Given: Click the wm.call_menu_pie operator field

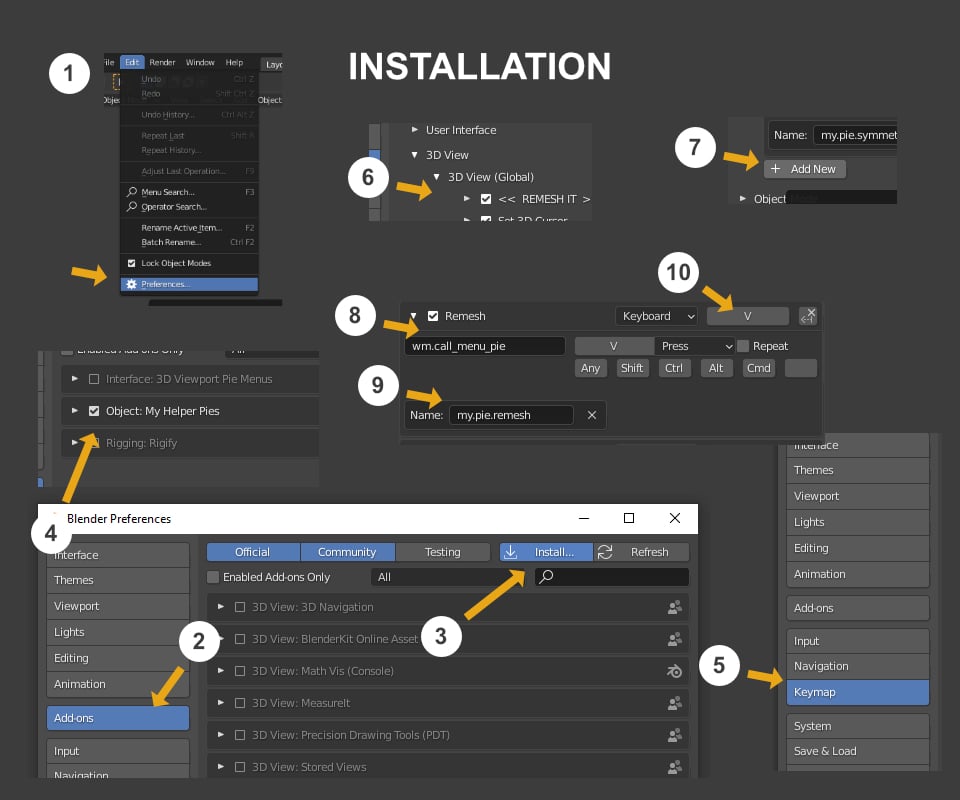Looking at the screenshot, I should [x=485, y=346].
